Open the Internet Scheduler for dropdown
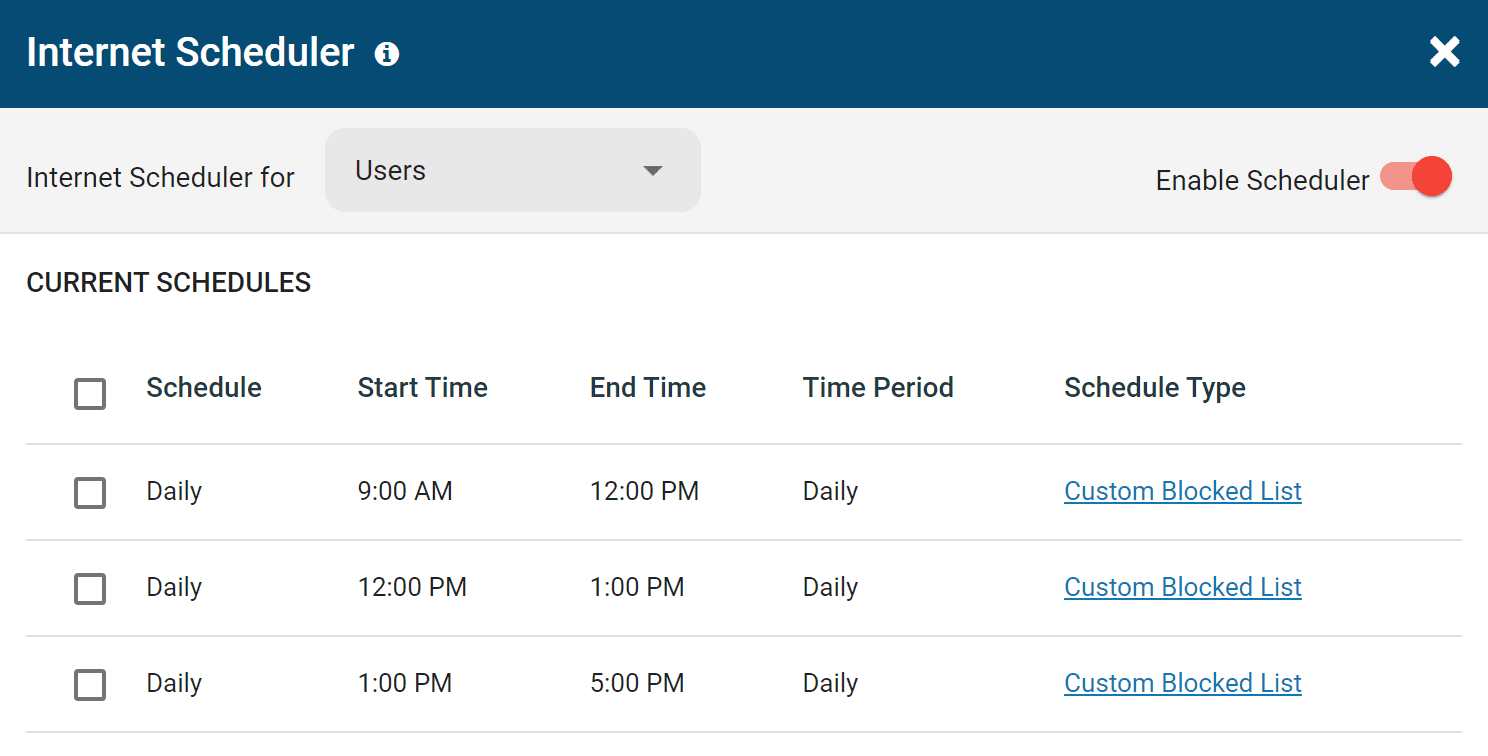The image size is (1488, 756). 512,169
